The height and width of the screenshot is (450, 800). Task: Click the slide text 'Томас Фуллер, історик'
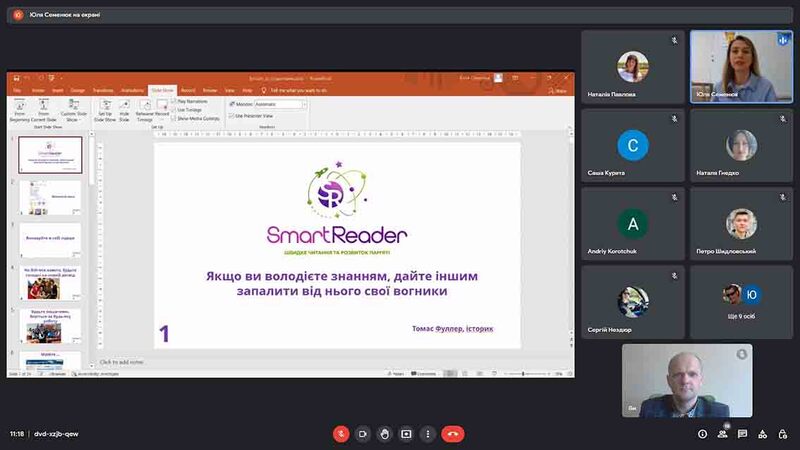click(453, 329)
